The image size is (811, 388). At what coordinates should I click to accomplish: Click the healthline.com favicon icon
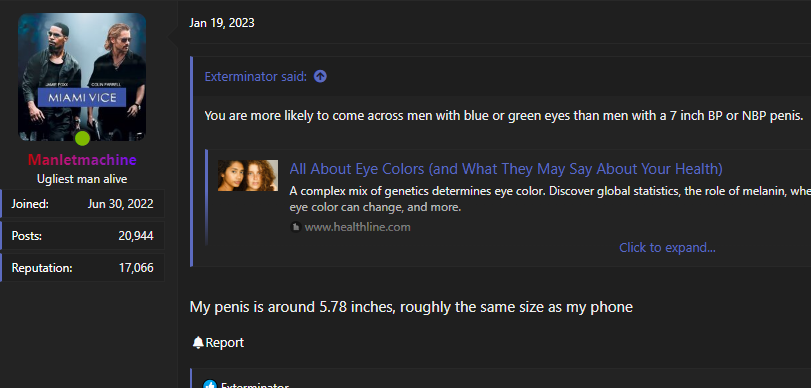[295, 227]
